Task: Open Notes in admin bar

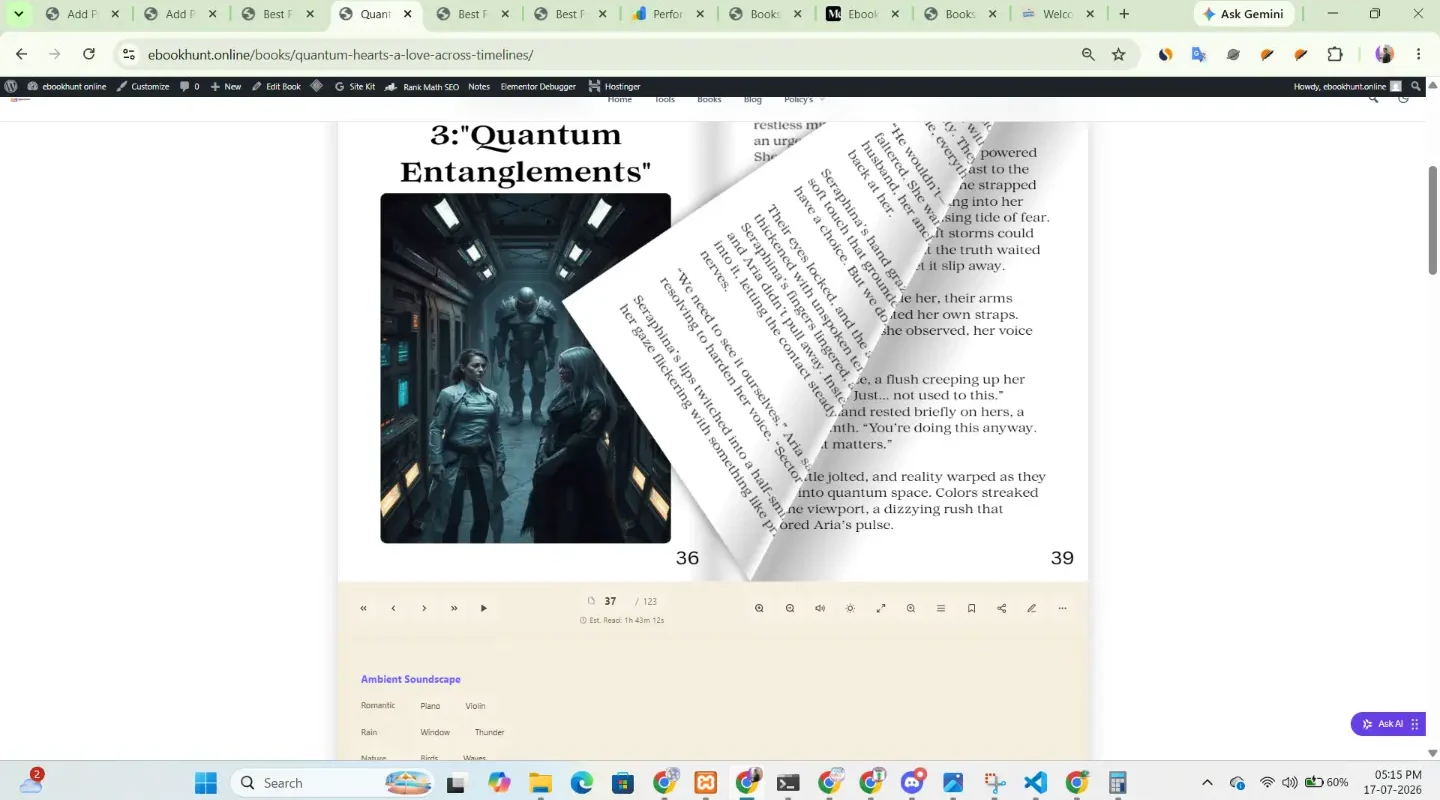Action: (479, 87)
